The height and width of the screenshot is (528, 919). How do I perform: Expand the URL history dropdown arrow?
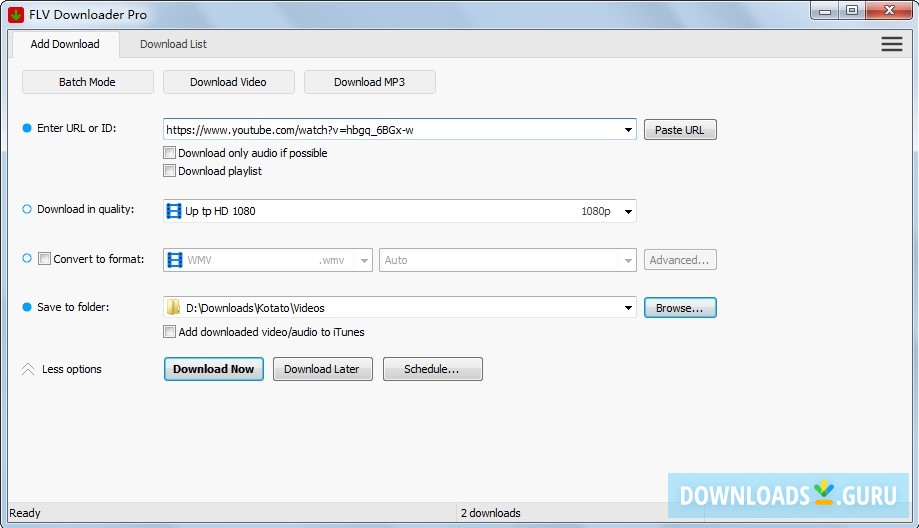coord(628,130)
